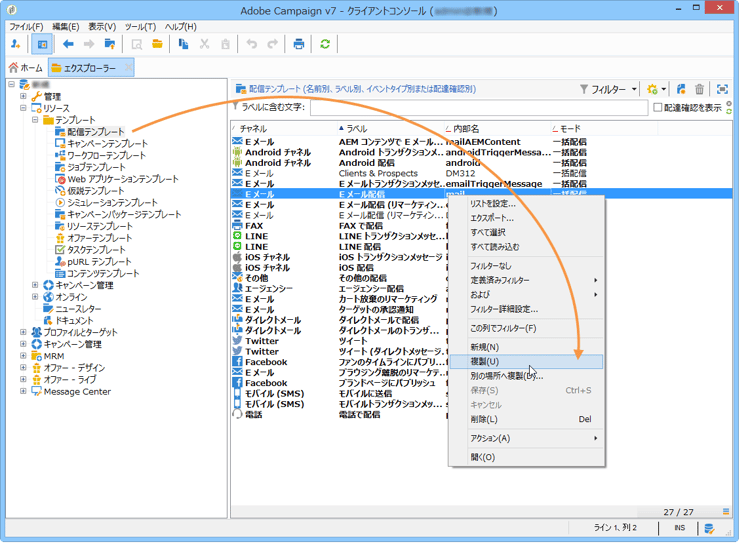
Task: Expand the 管理 tree node
Action: [x=23, y=96]
